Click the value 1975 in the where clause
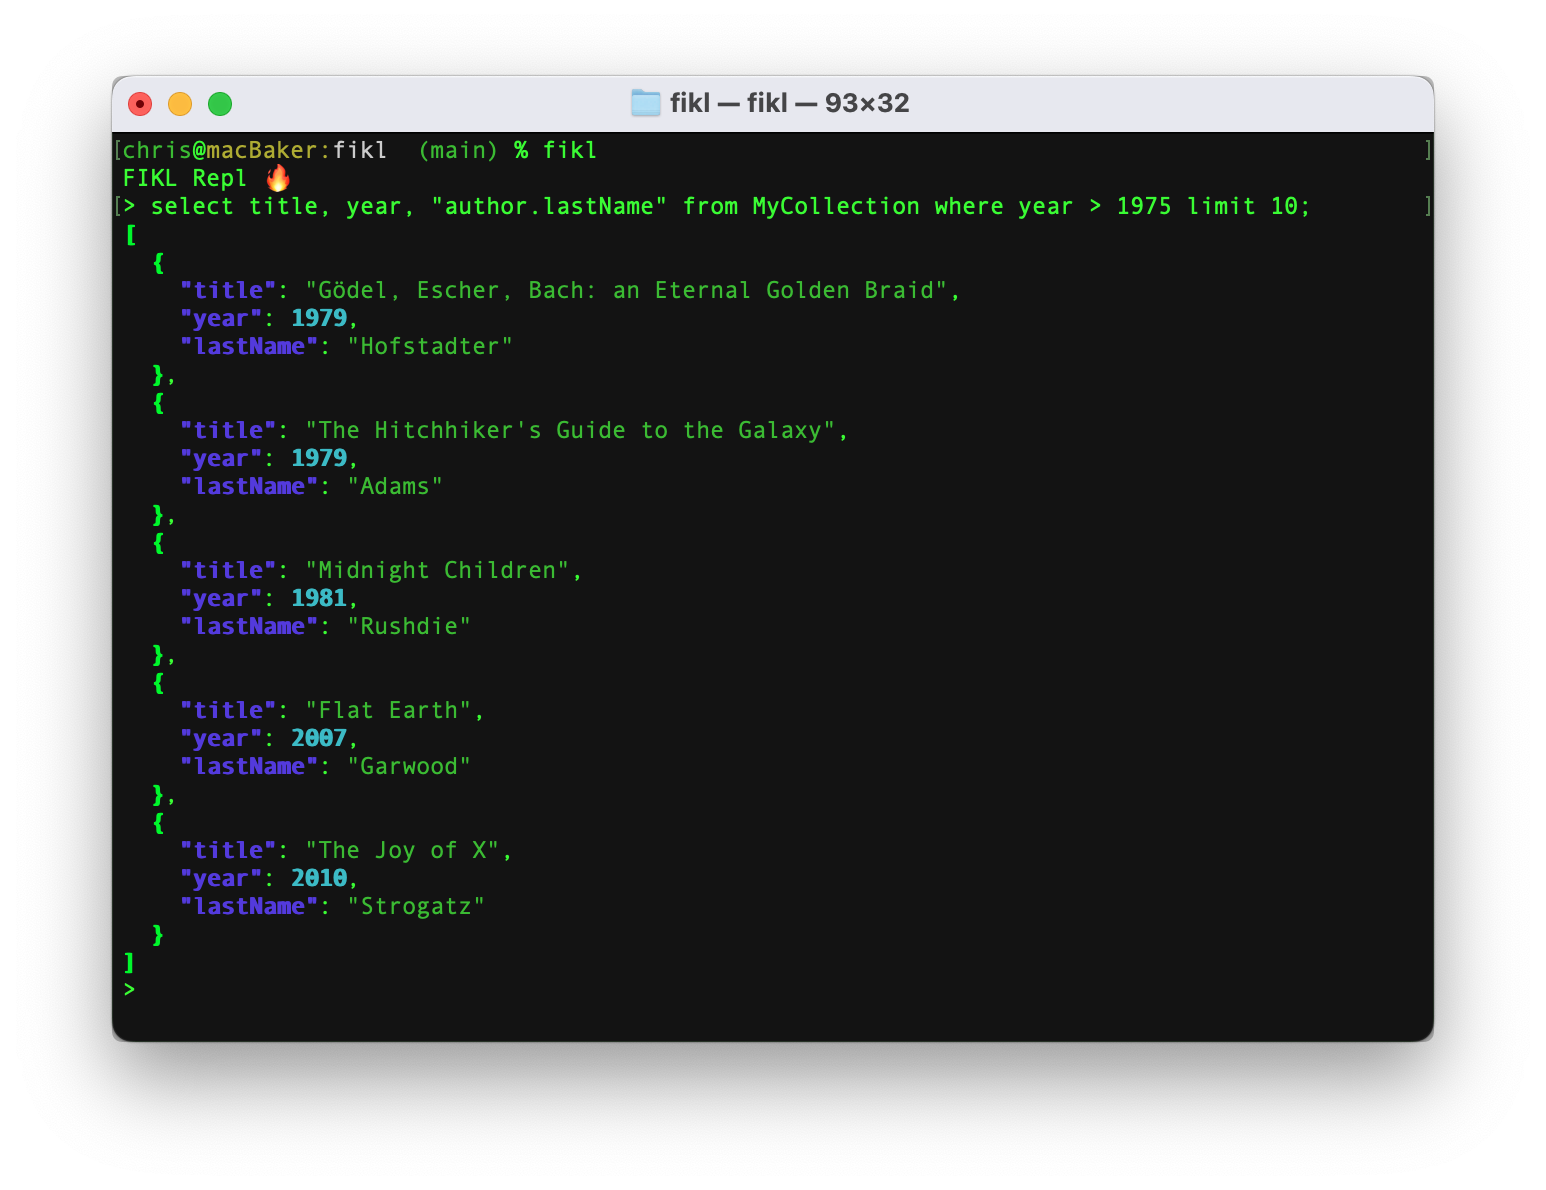 (1144, 206)
